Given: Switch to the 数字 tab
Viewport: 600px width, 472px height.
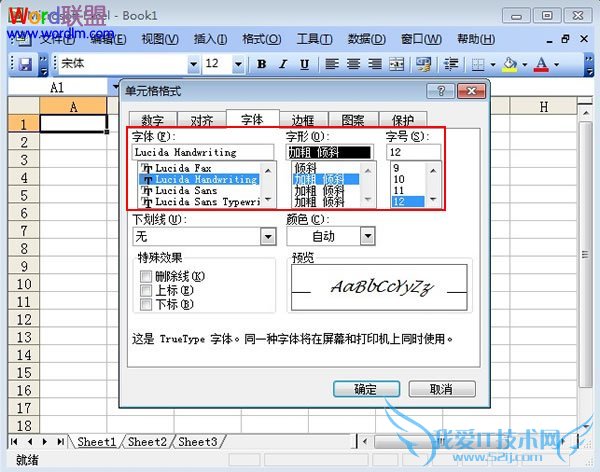Looking at the screenshot, I should coord(153,120).
